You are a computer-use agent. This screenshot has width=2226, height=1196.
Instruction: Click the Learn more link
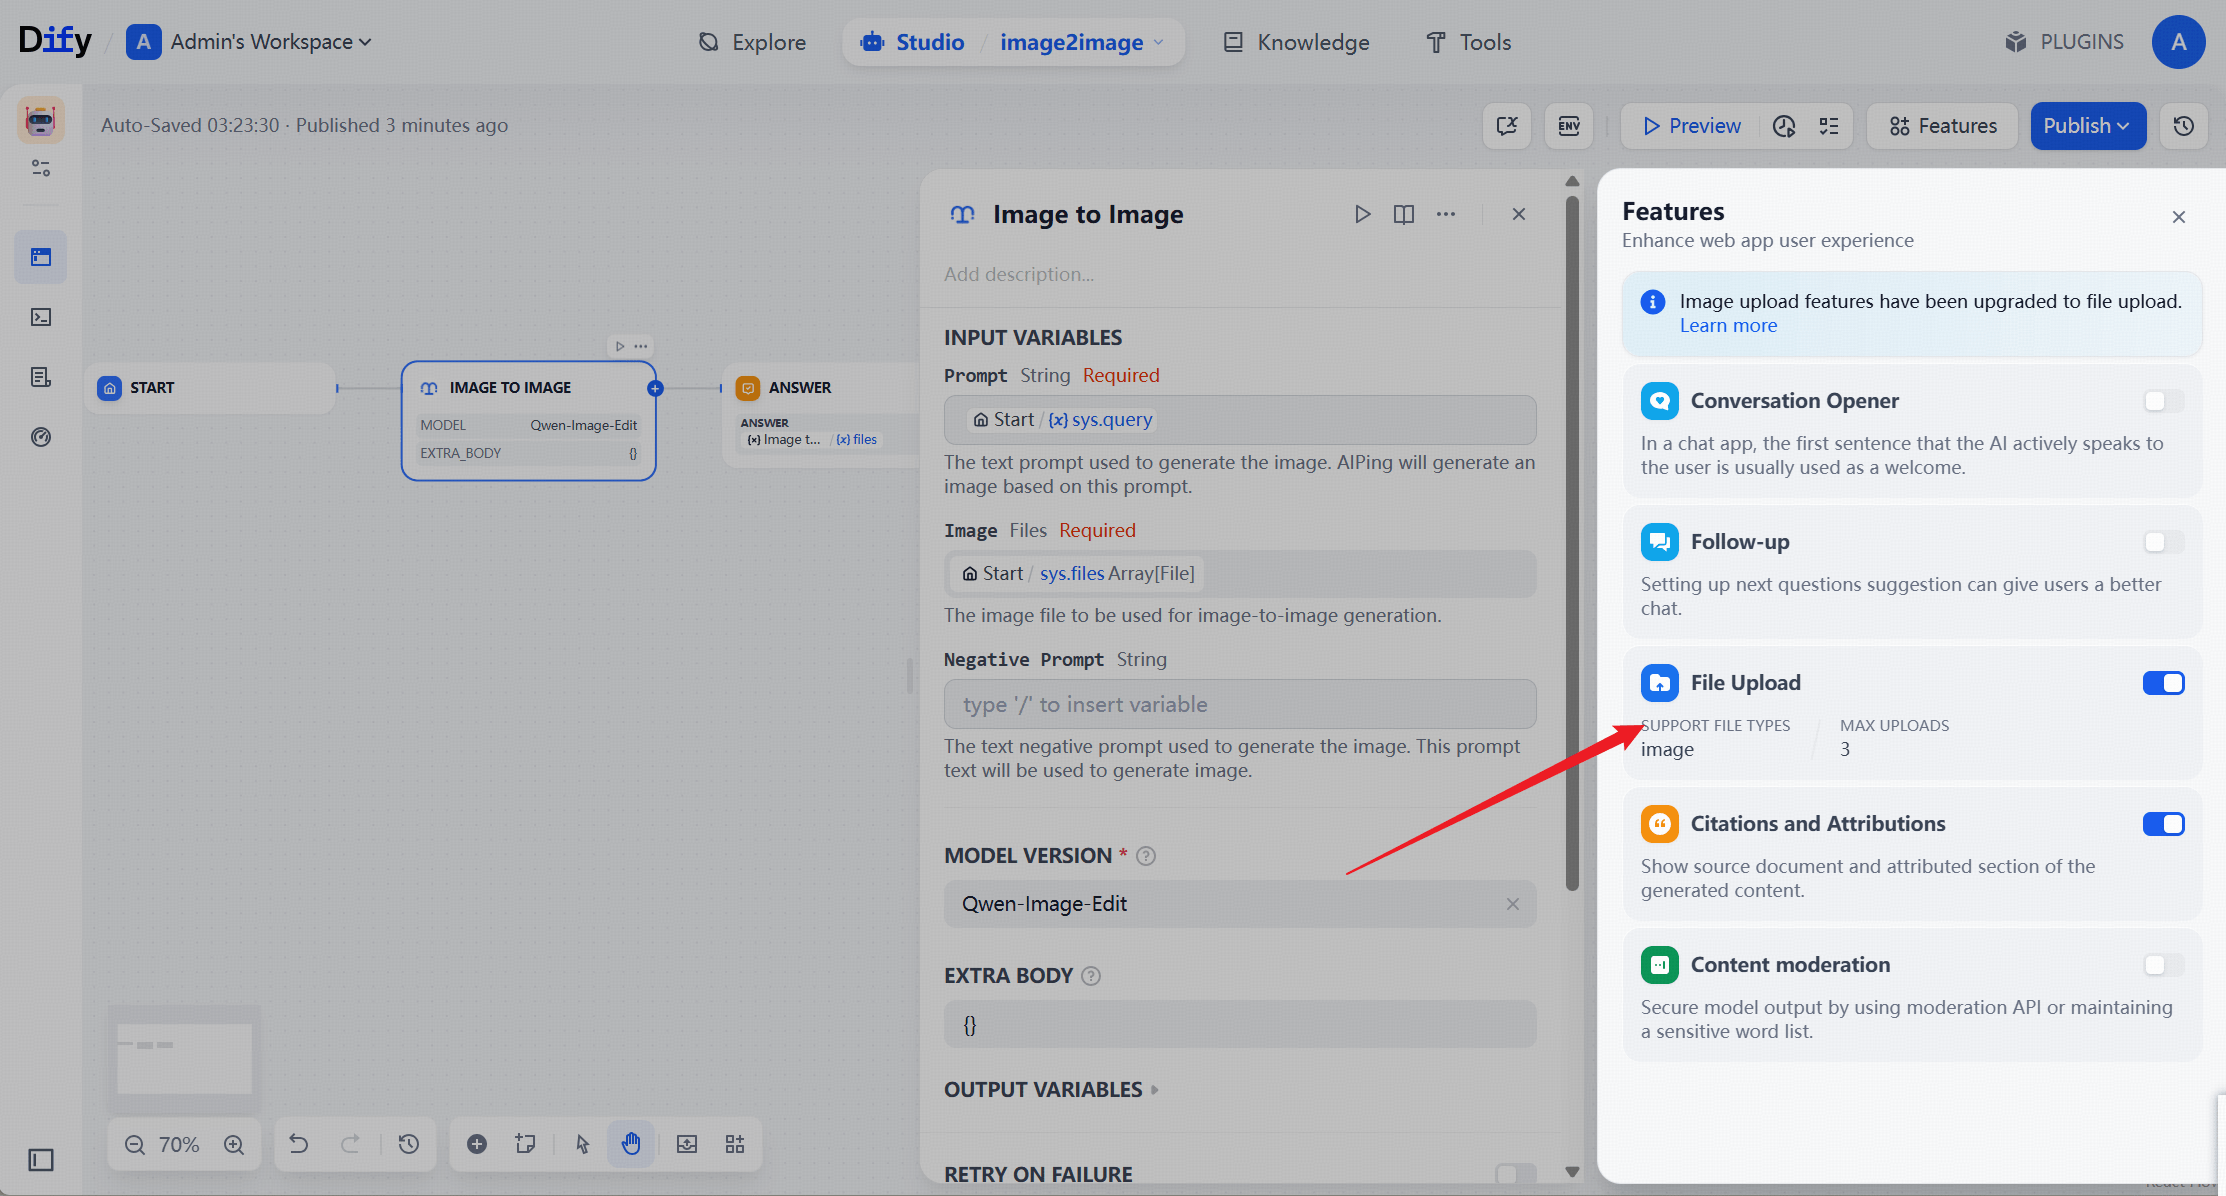coord(1728,326)
